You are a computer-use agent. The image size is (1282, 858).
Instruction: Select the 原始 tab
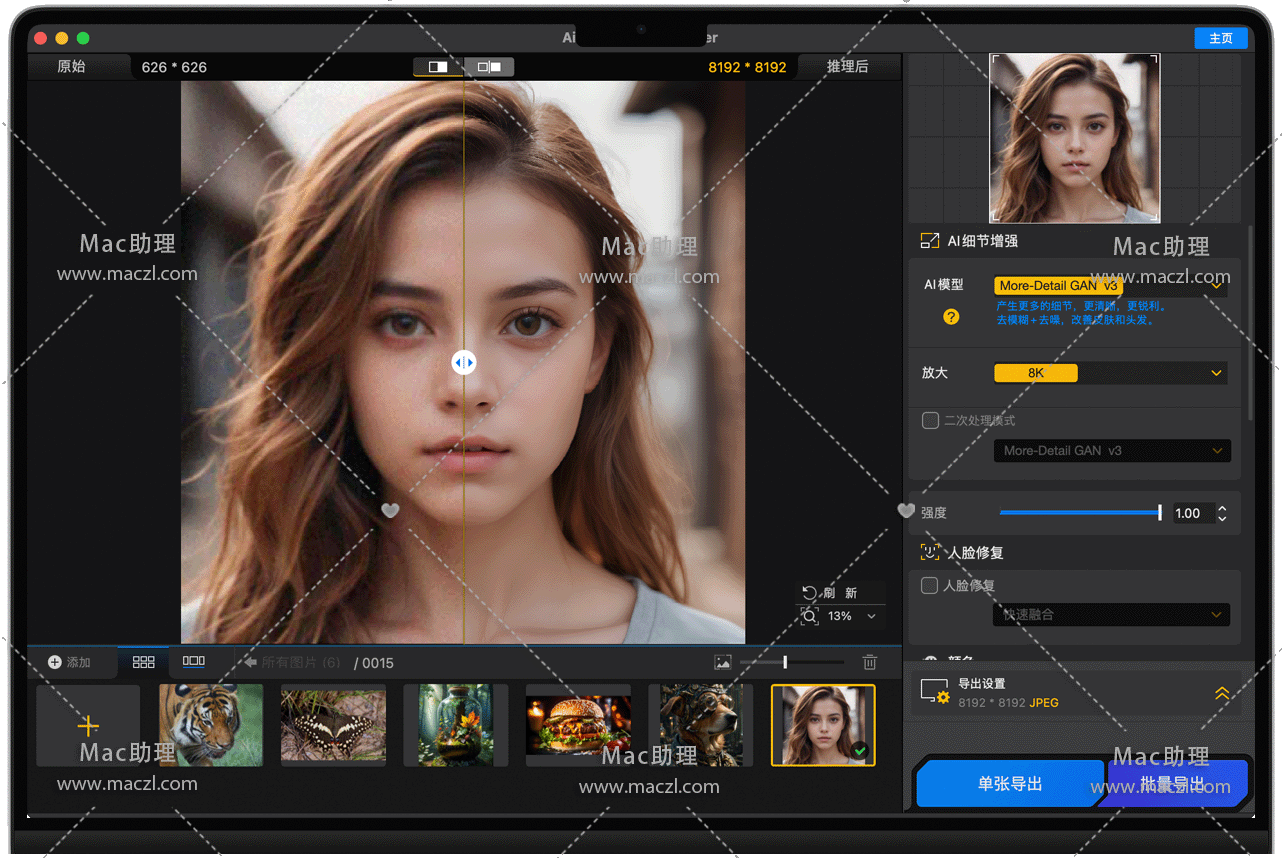click(71, 67)
